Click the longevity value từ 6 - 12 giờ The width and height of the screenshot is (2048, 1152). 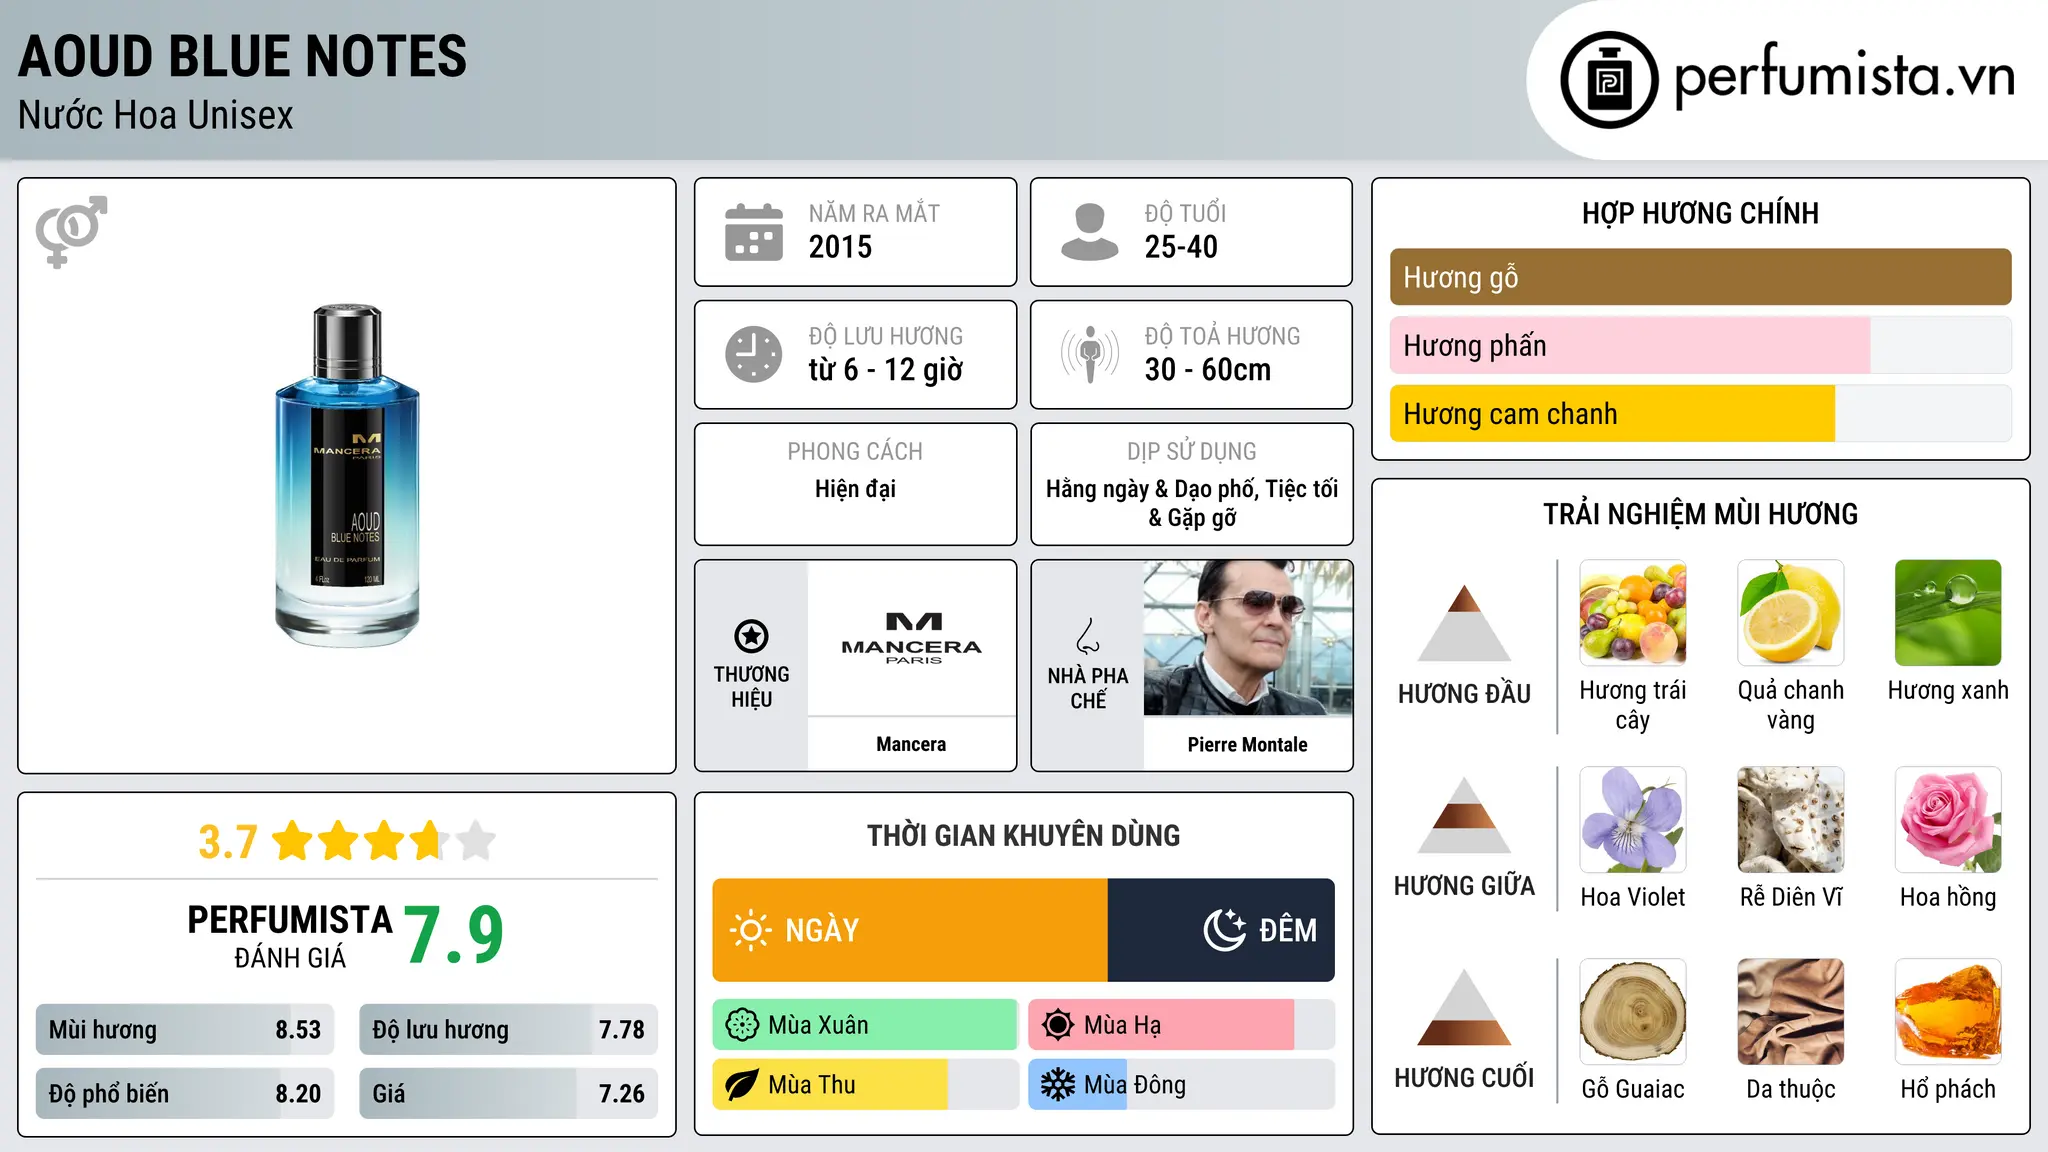[x=885, y=370]
